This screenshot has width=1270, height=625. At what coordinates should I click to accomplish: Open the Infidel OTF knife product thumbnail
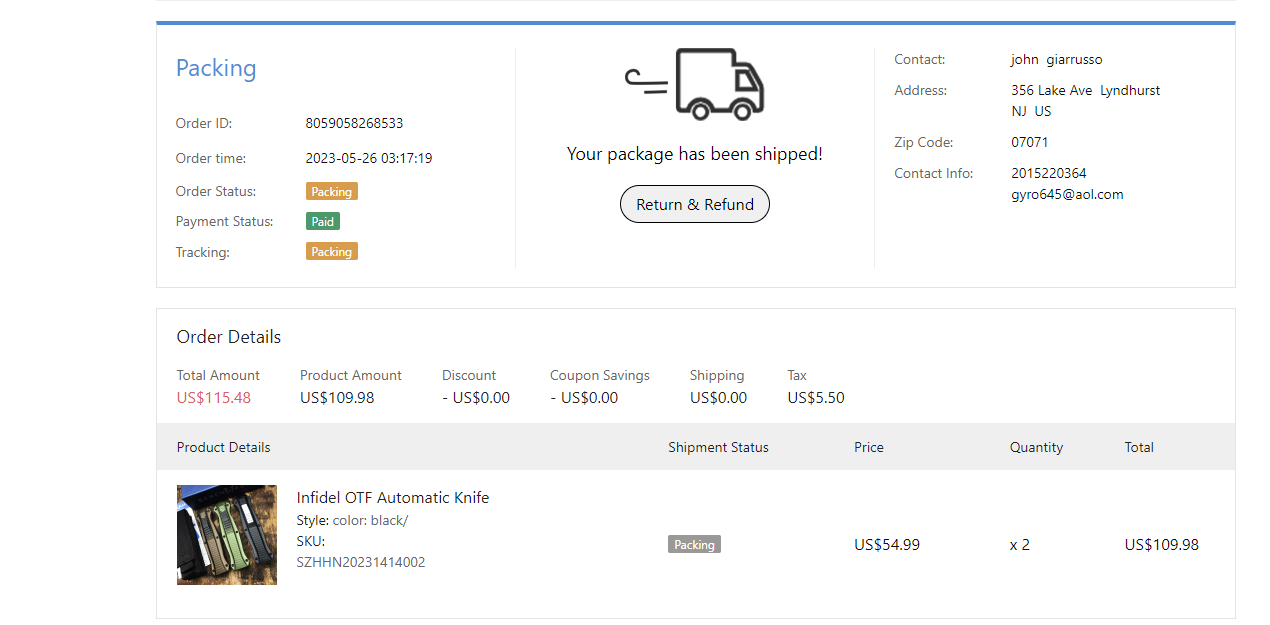point(227,535)
